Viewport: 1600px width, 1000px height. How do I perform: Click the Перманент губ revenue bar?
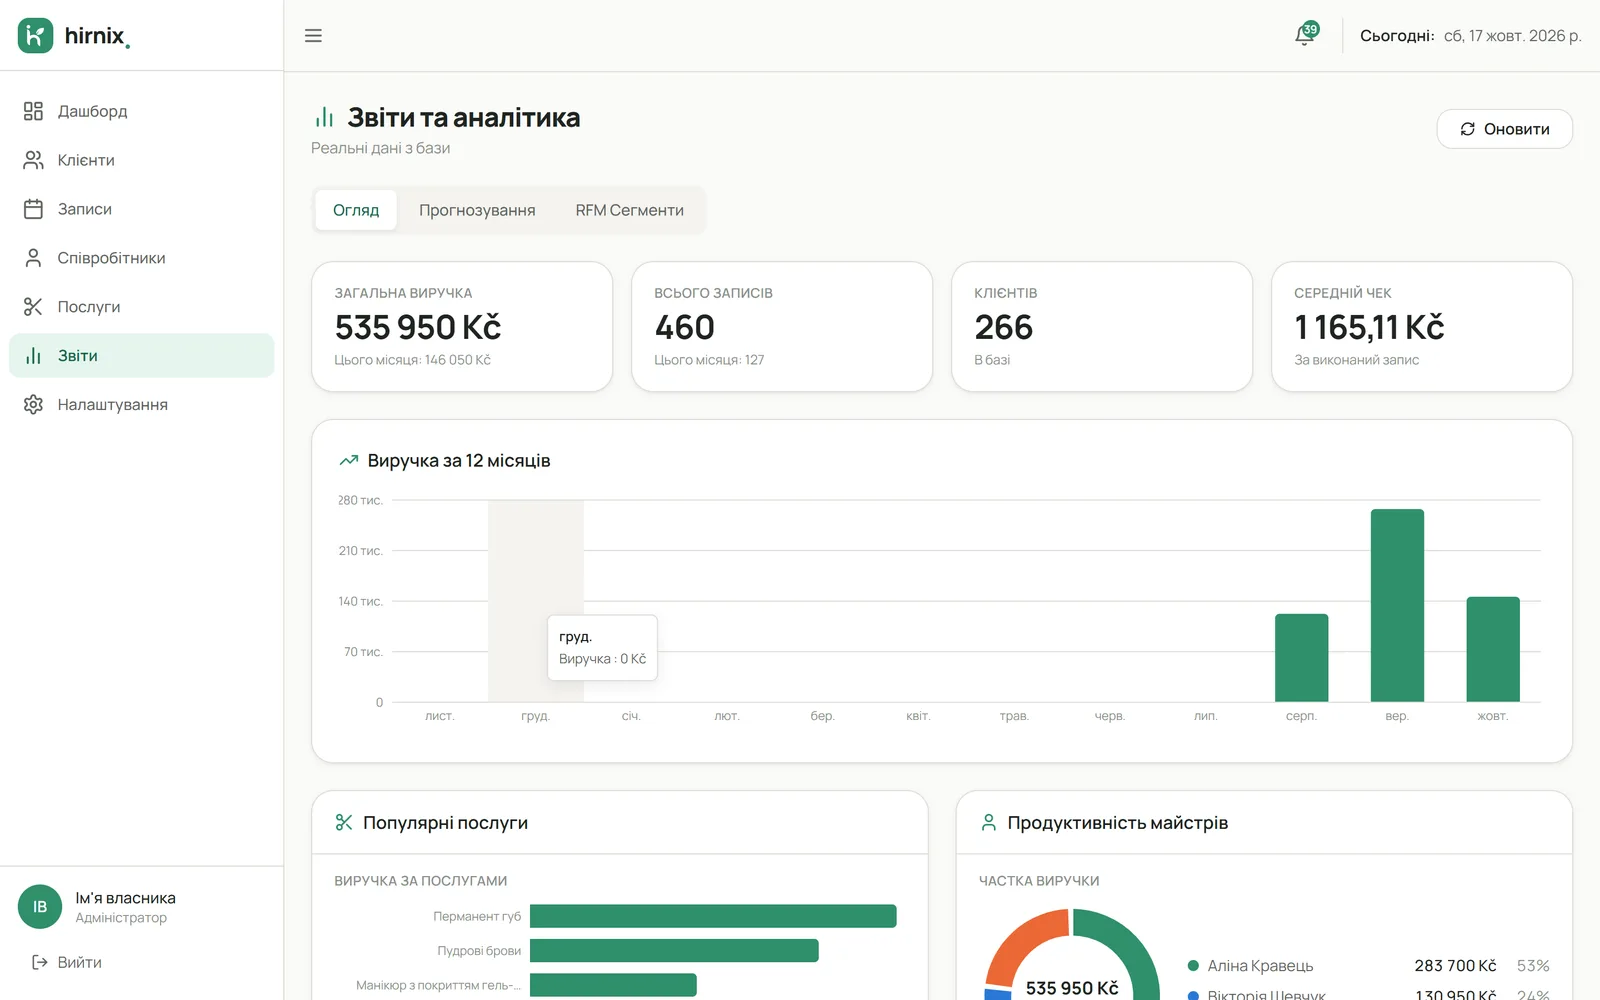pos(713,916)
